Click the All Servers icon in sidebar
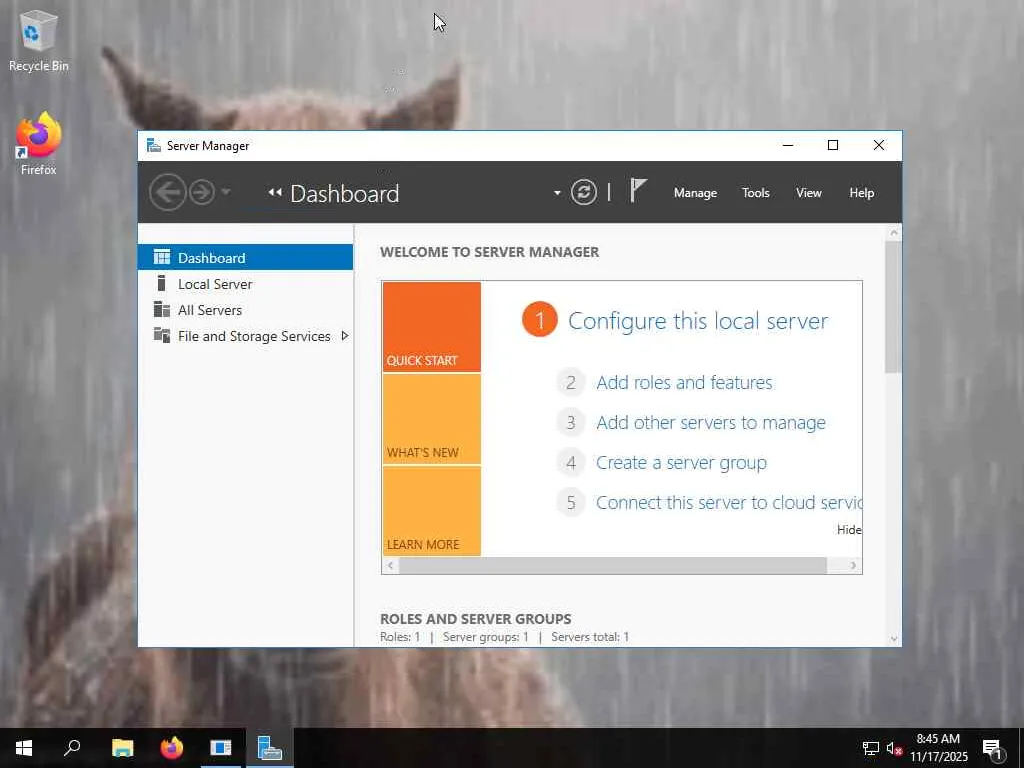 161,309
